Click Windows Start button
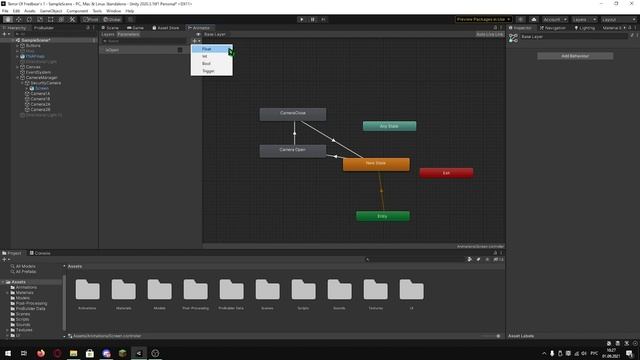This screenshot has height=360, width=640. click(x=8, y=353)
